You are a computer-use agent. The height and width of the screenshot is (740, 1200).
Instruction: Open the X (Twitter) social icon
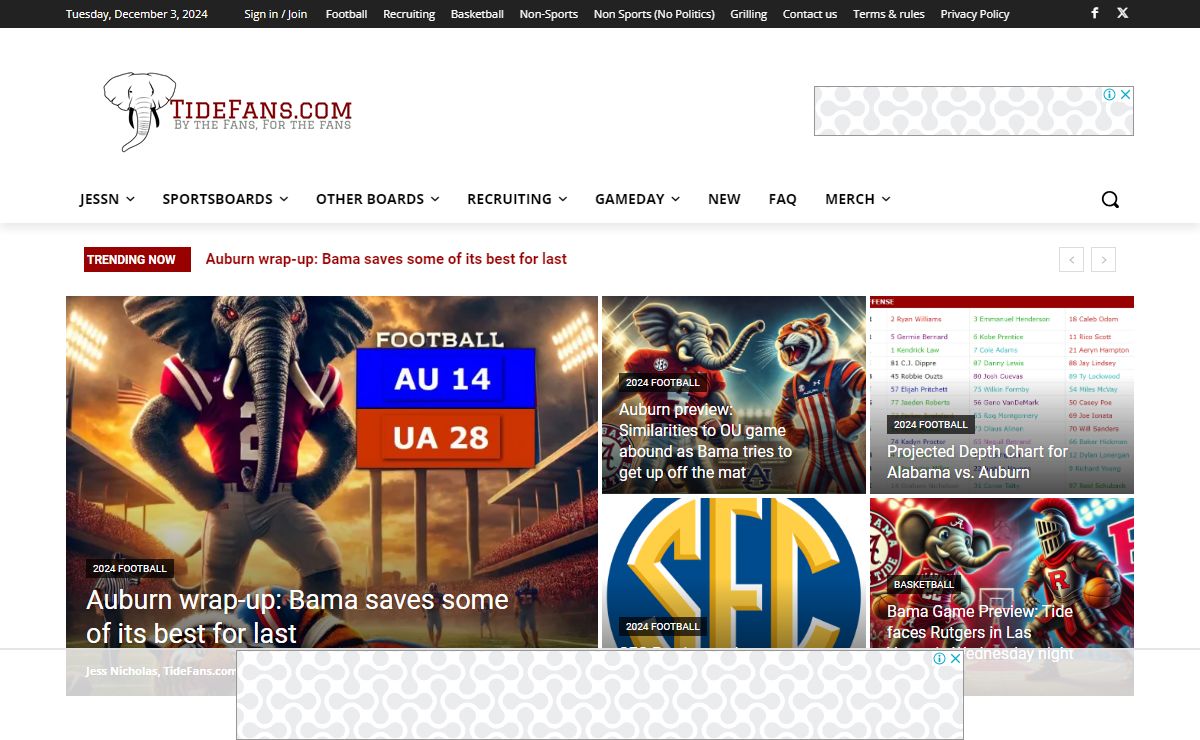1122,13
